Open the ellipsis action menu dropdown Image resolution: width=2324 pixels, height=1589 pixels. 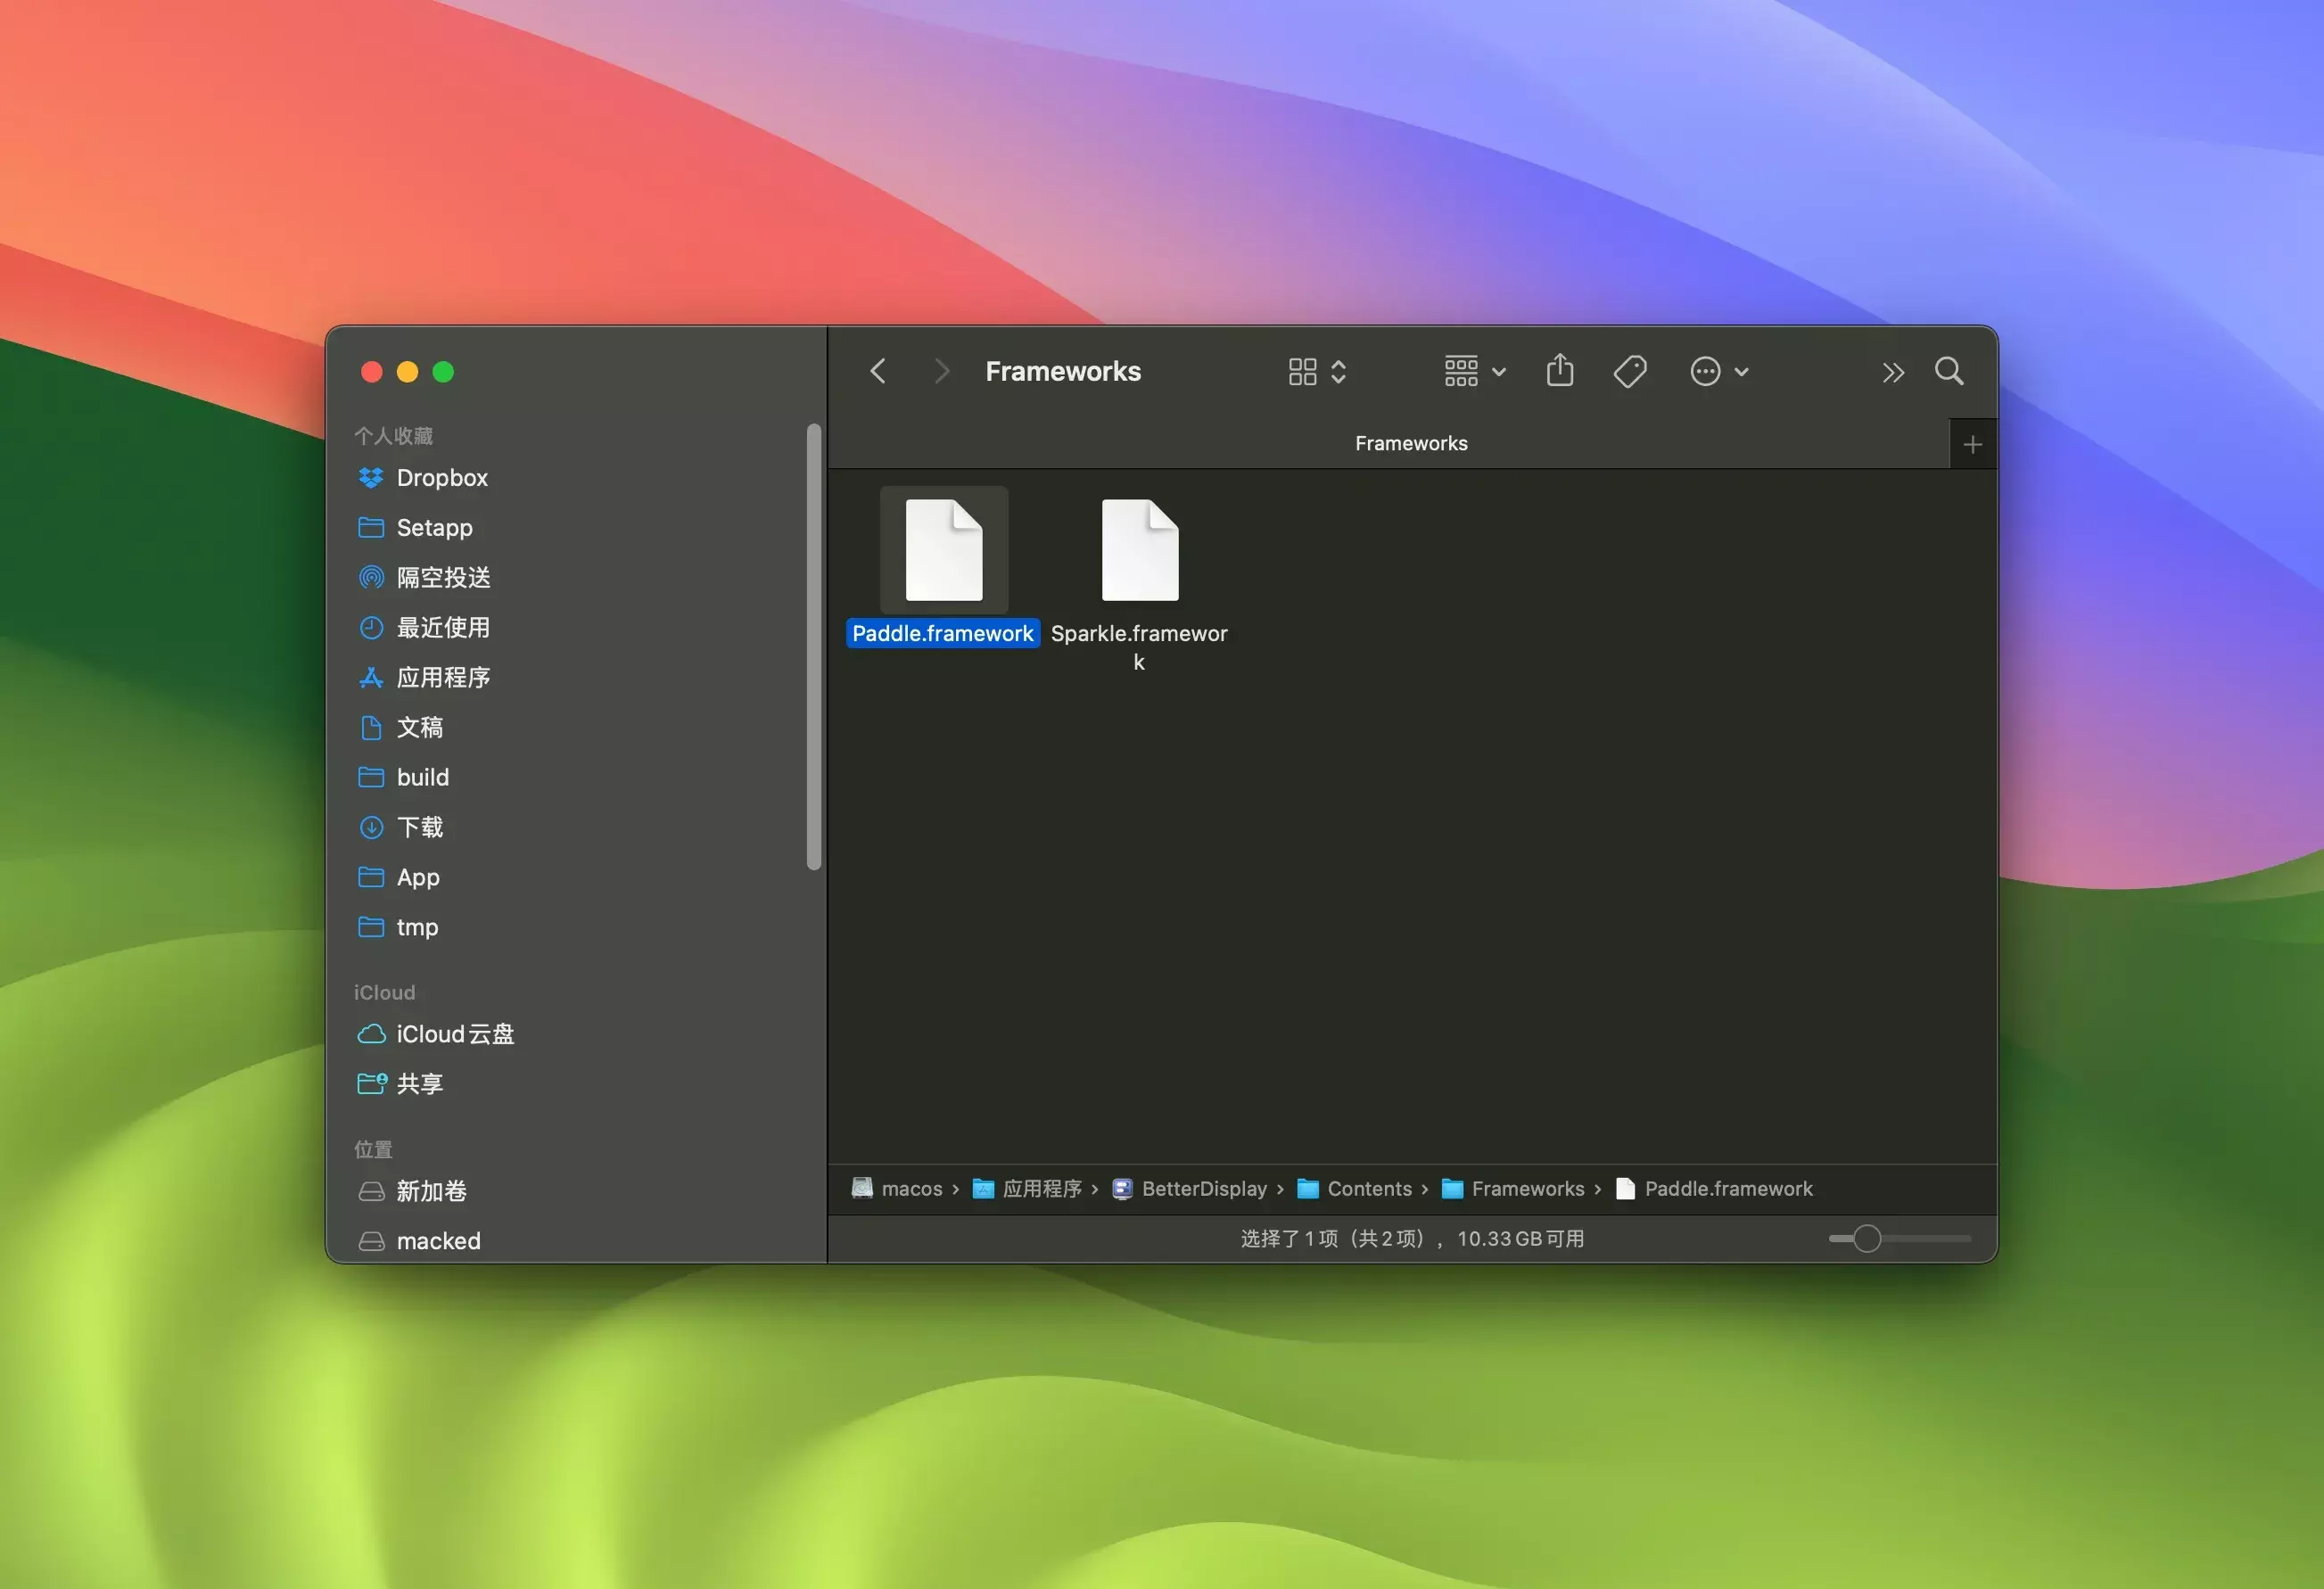[x=1718, y=372]
